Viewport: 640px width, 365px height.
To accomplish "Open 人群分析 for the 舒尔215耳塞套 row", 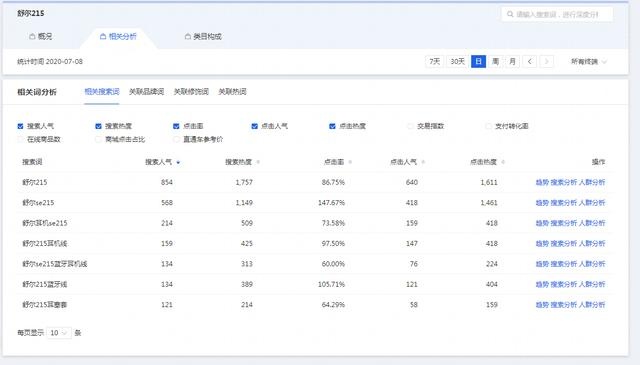I will click(592, 305).
